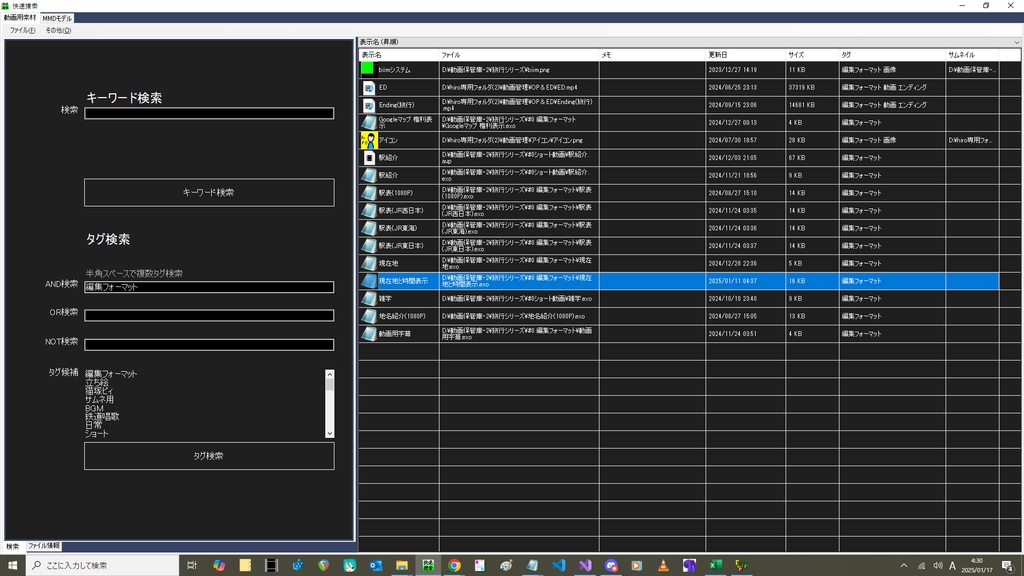This screenshot has width=1024, height=576.
Task: Click the green thumbnail icon of biimシステム row
Action: (x=368, y=68)
